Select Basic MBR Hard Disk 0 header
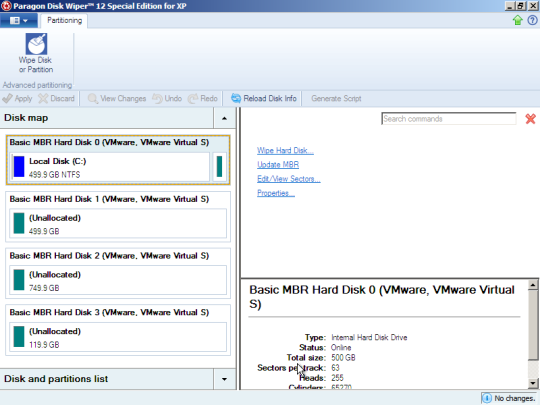 point(109,142)
